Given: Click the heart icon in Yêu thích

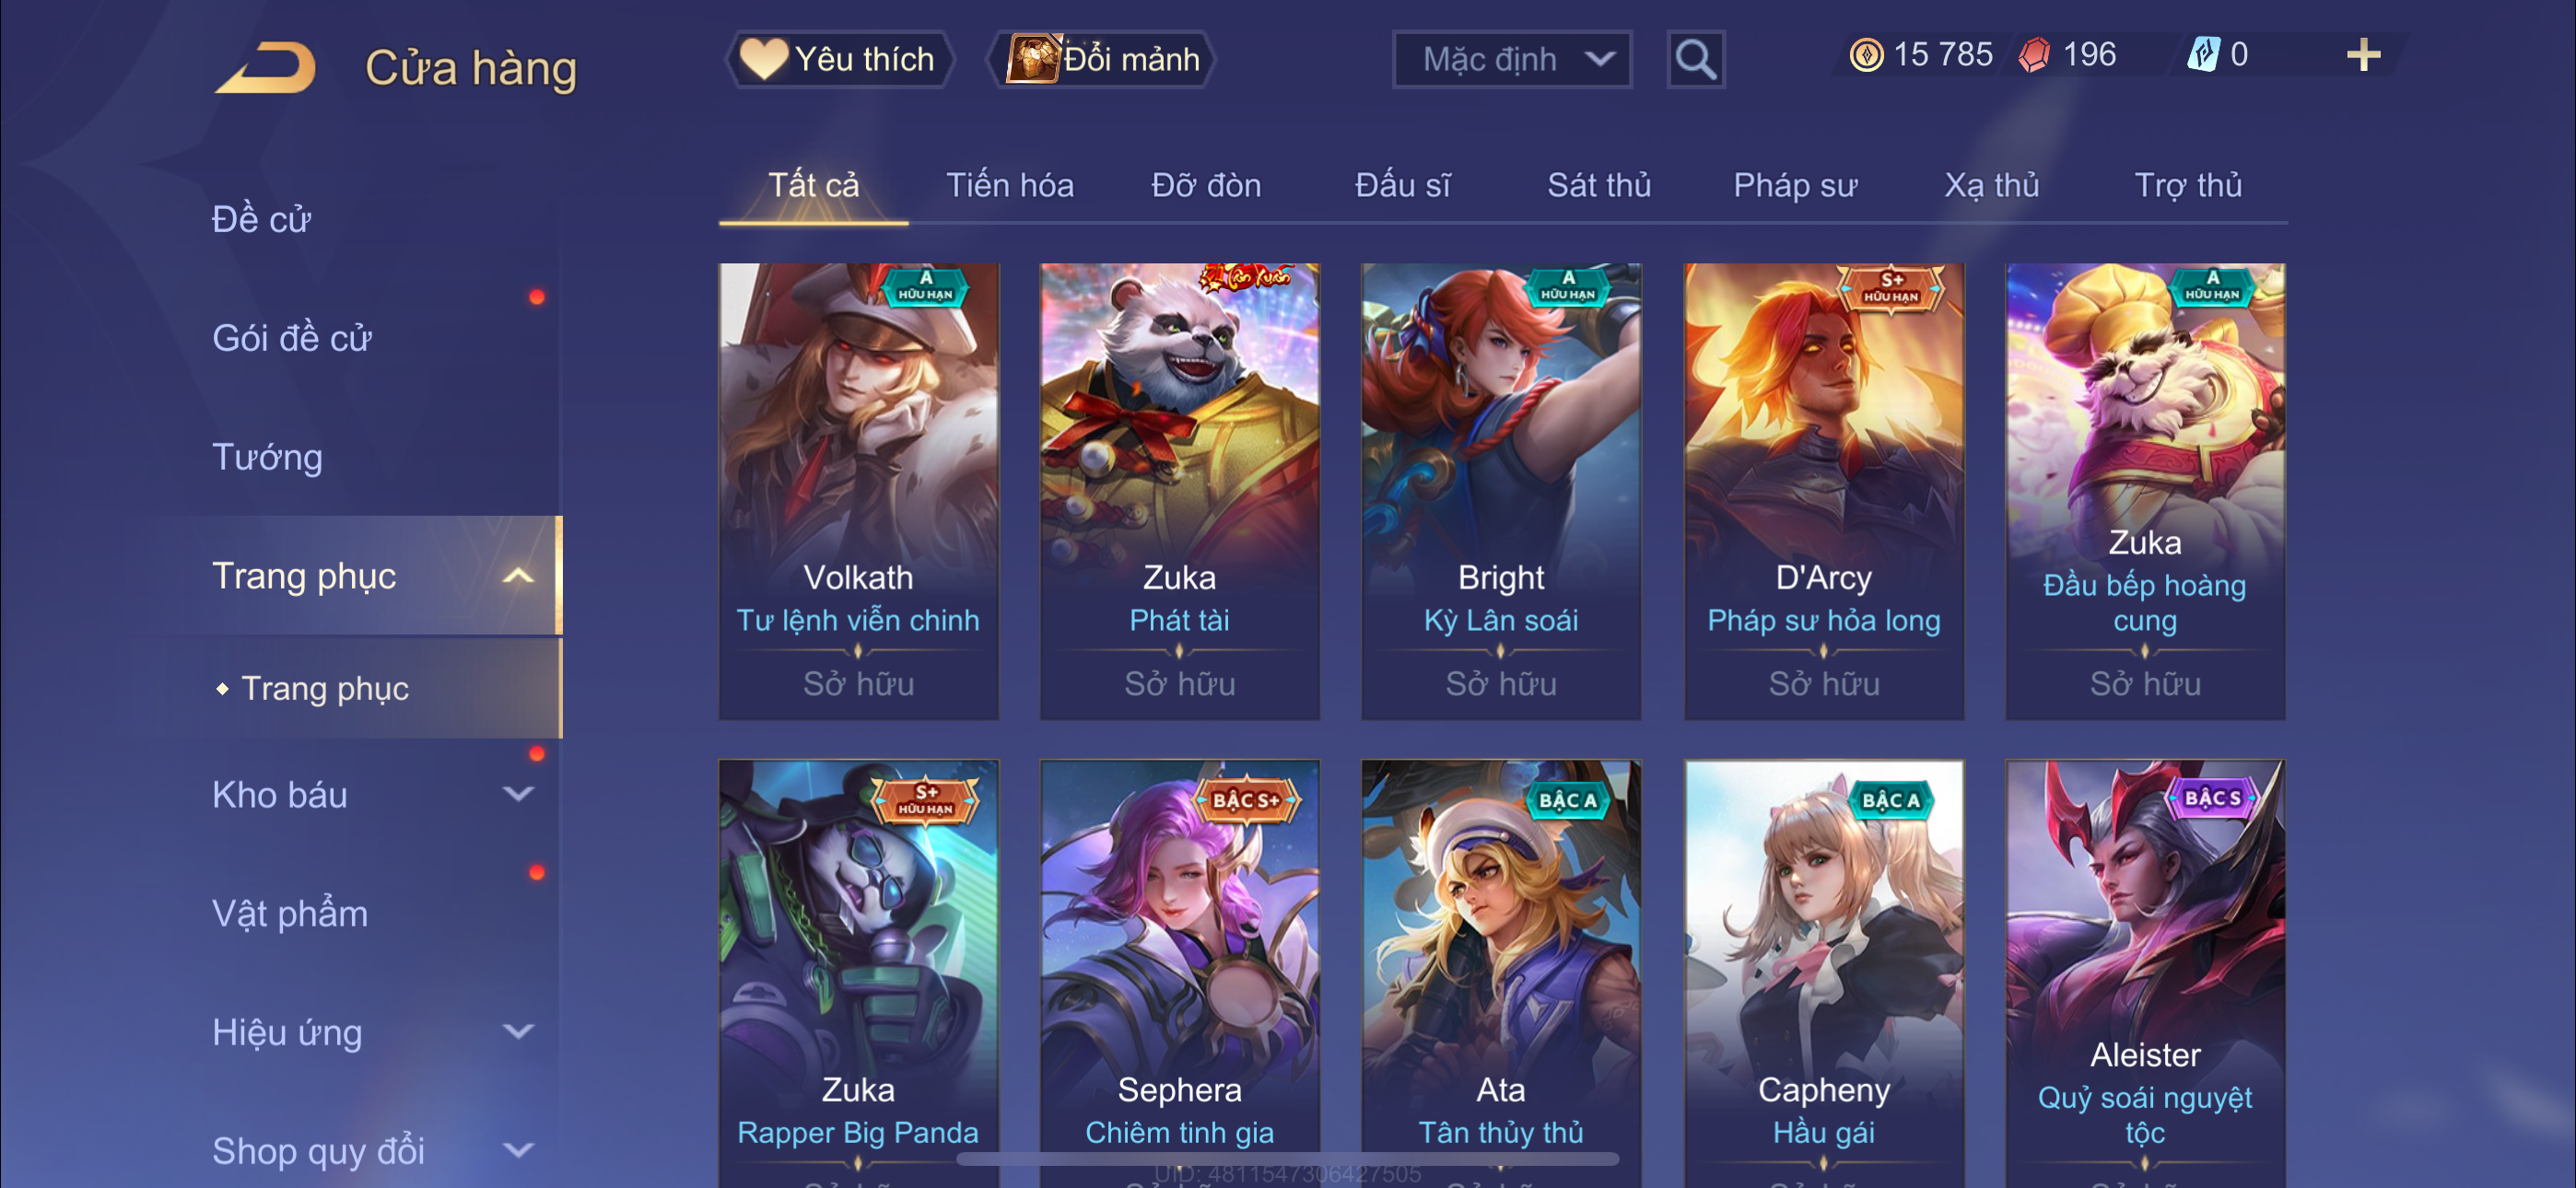Looking at the screenshot, I should click(763, 59).
